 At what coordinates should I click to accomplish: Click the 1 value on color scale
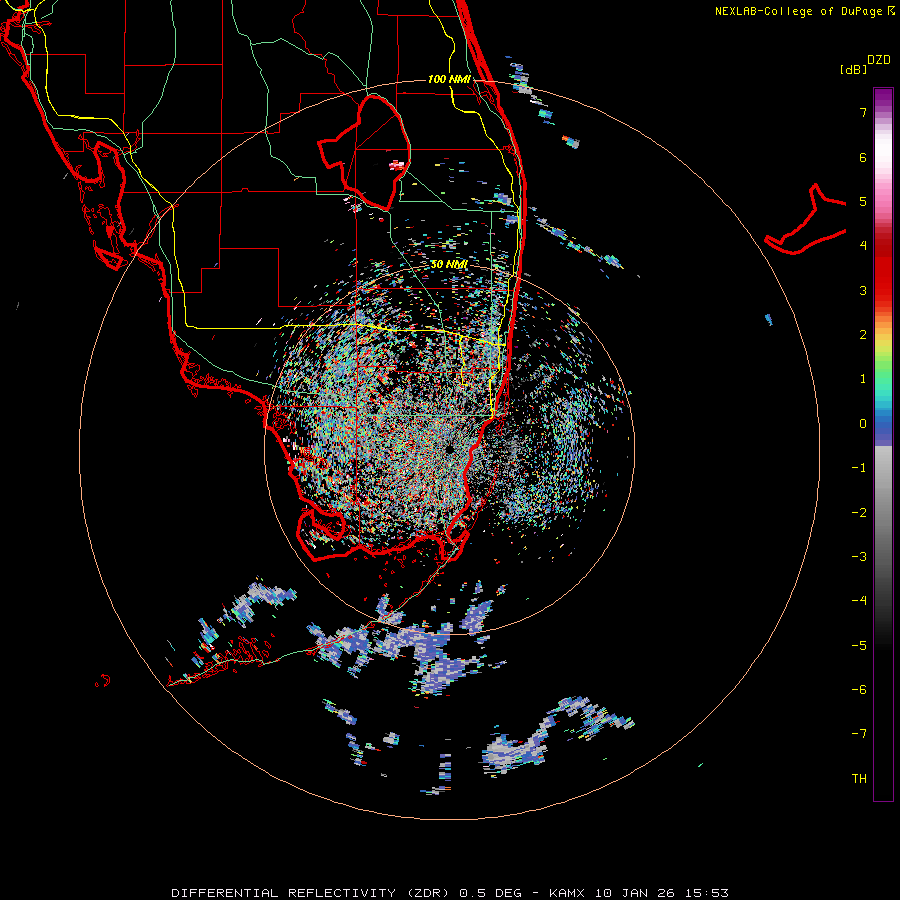click(x=863, y=379)
